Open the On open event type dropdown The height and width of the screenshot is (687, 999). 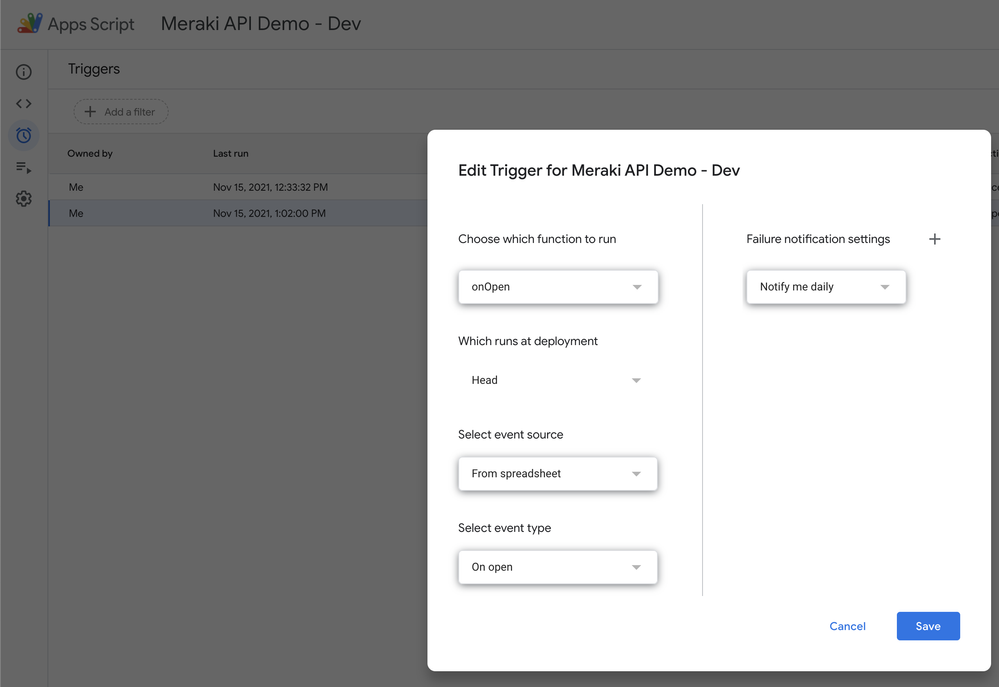[x=557, y=567]
